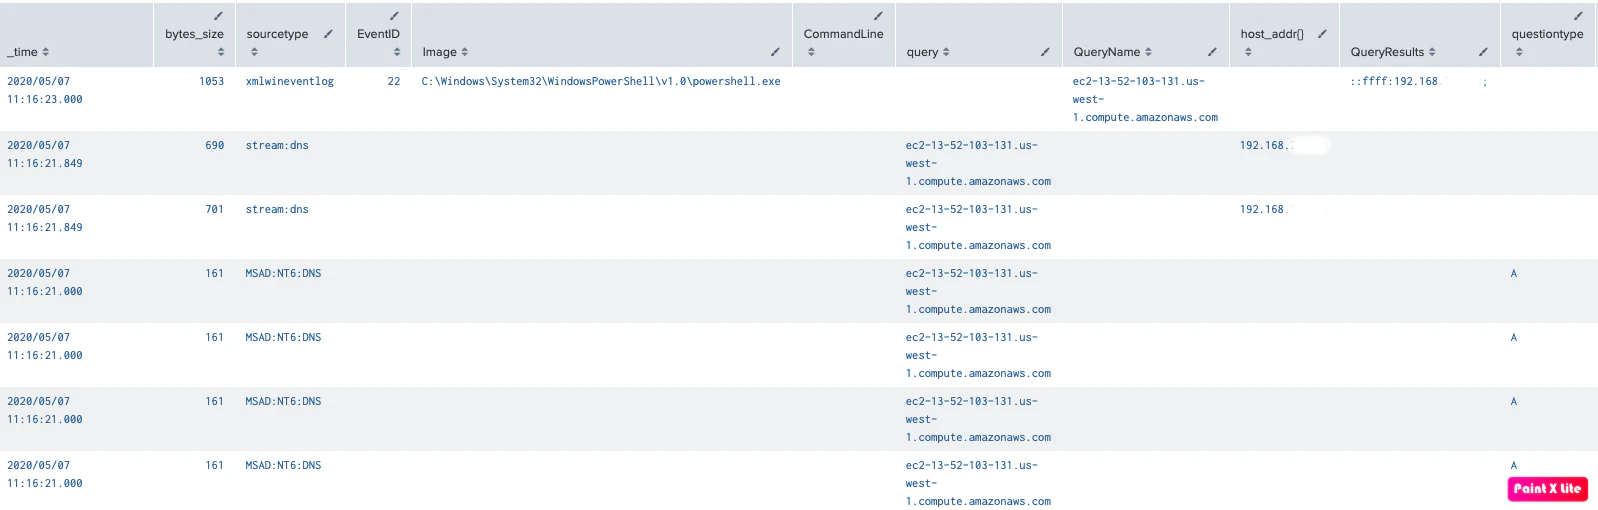This screenshot has width=1598, height=510.
Task: Click the QueryName amazonaws.com value in first row
Action: [x=1145, y=100]
